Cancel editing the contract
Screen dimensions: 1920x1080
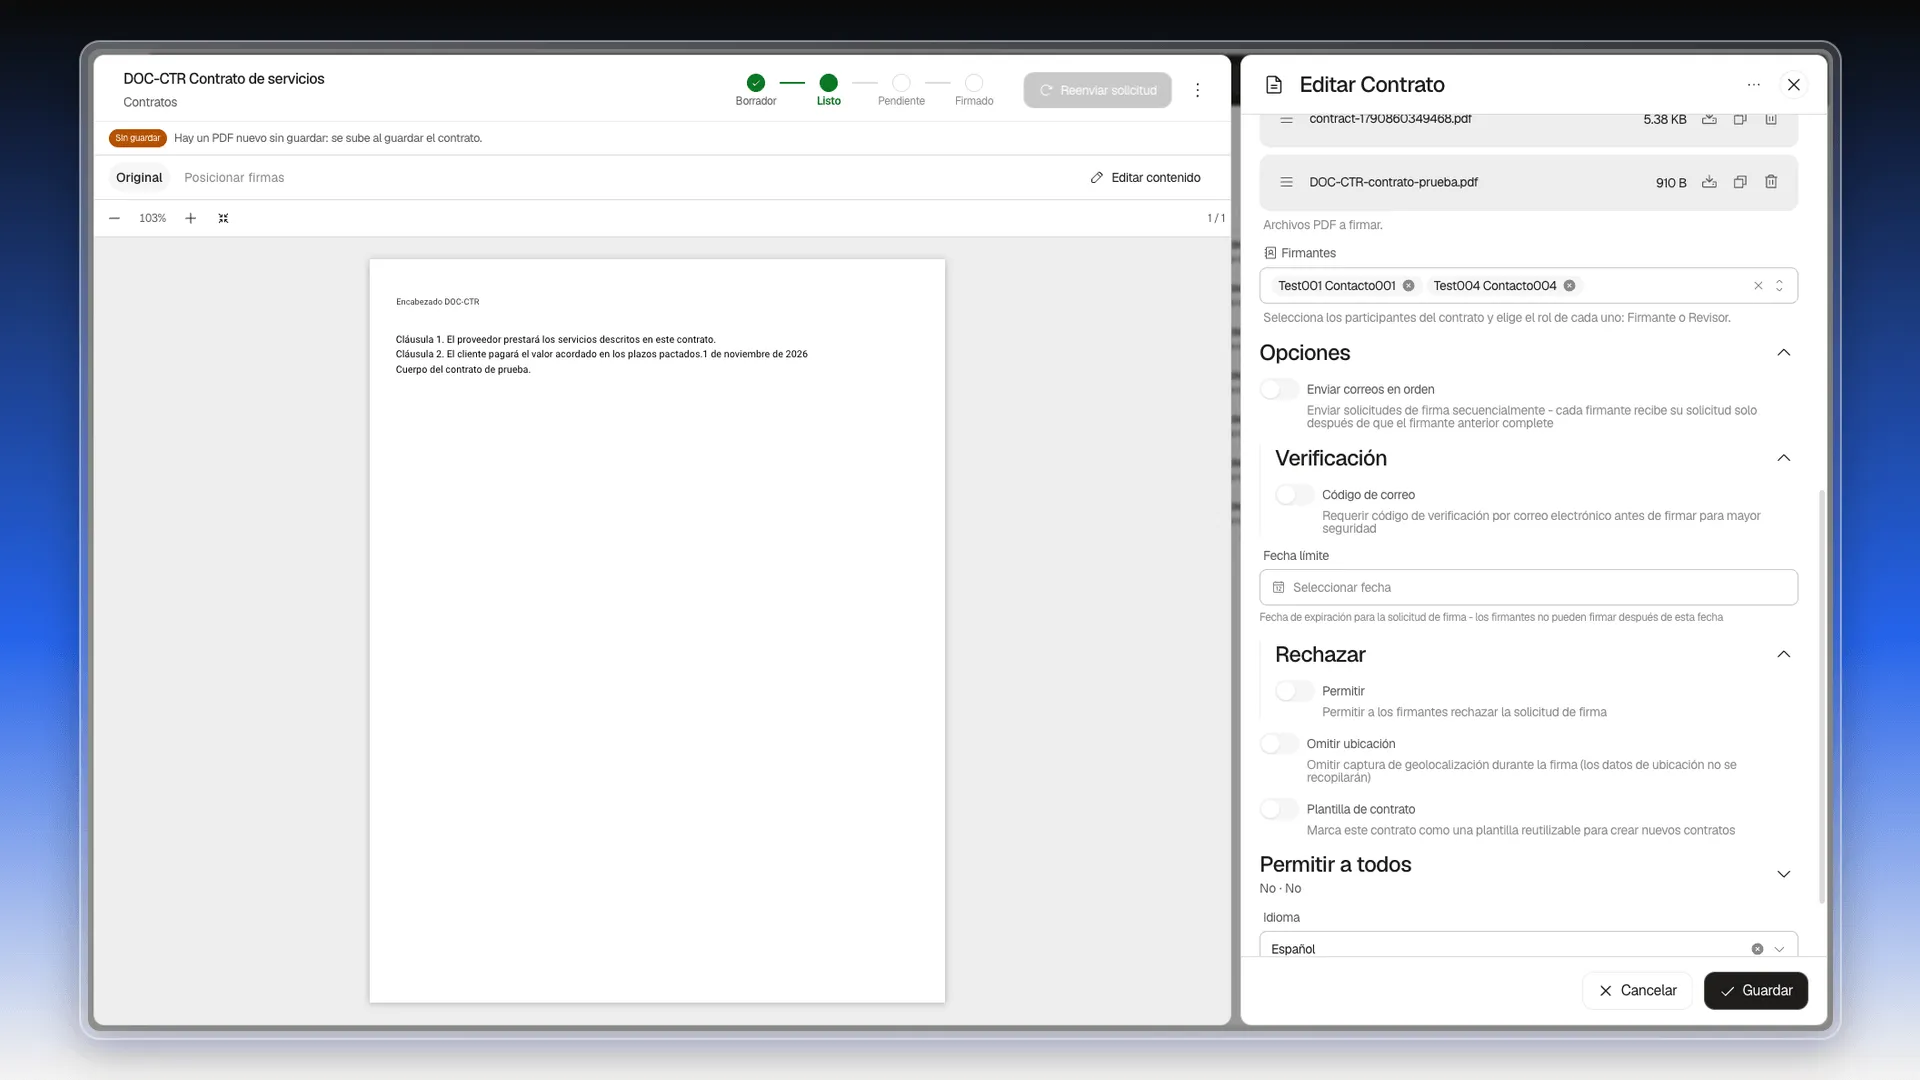tap(1637, 991)
